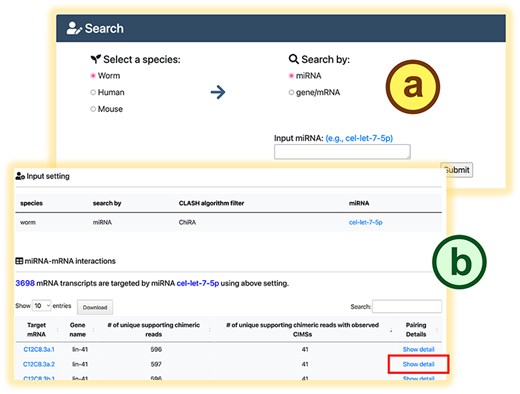520x394 pixels.
Task: Sort by unique supporting chimeric reads column
Action: coord(154,330)
